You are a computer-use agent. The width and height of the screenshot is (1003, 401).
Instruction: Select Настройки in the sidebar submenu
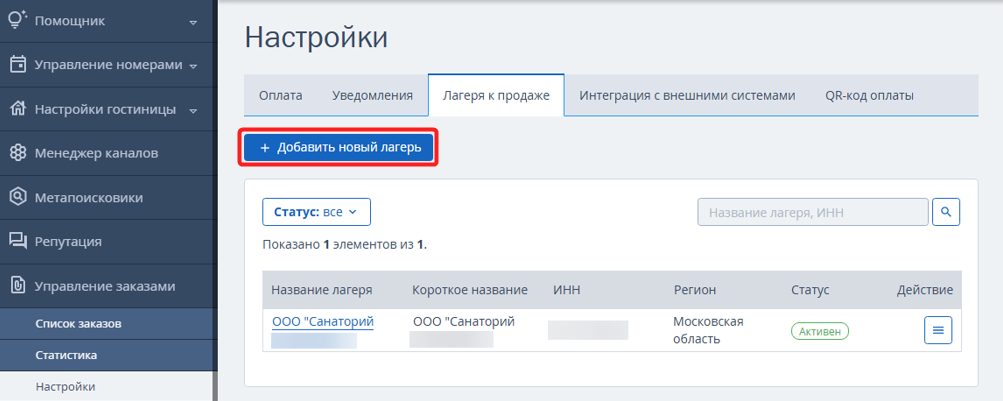107,386
